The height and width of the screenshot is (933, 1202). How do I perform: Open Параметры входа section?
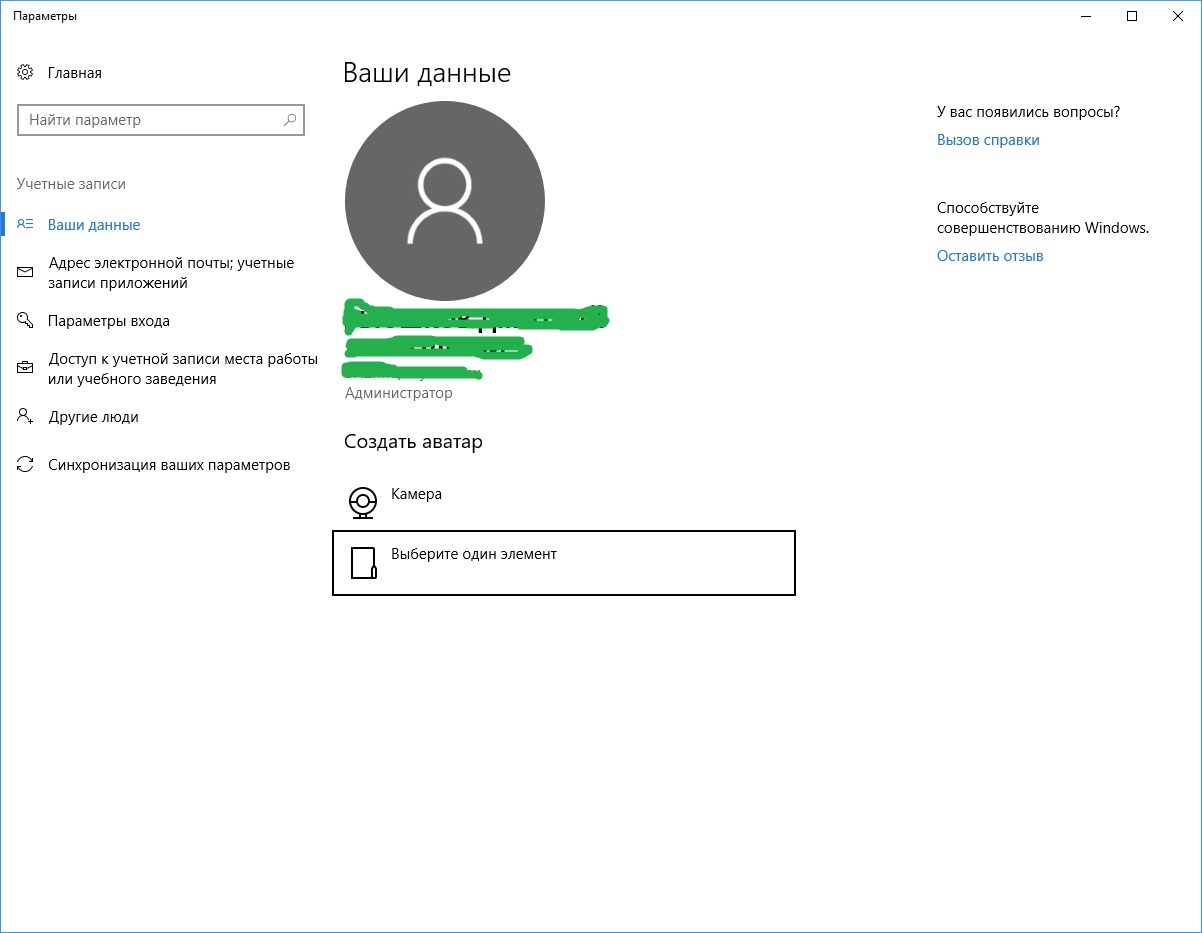click(109, 321)
